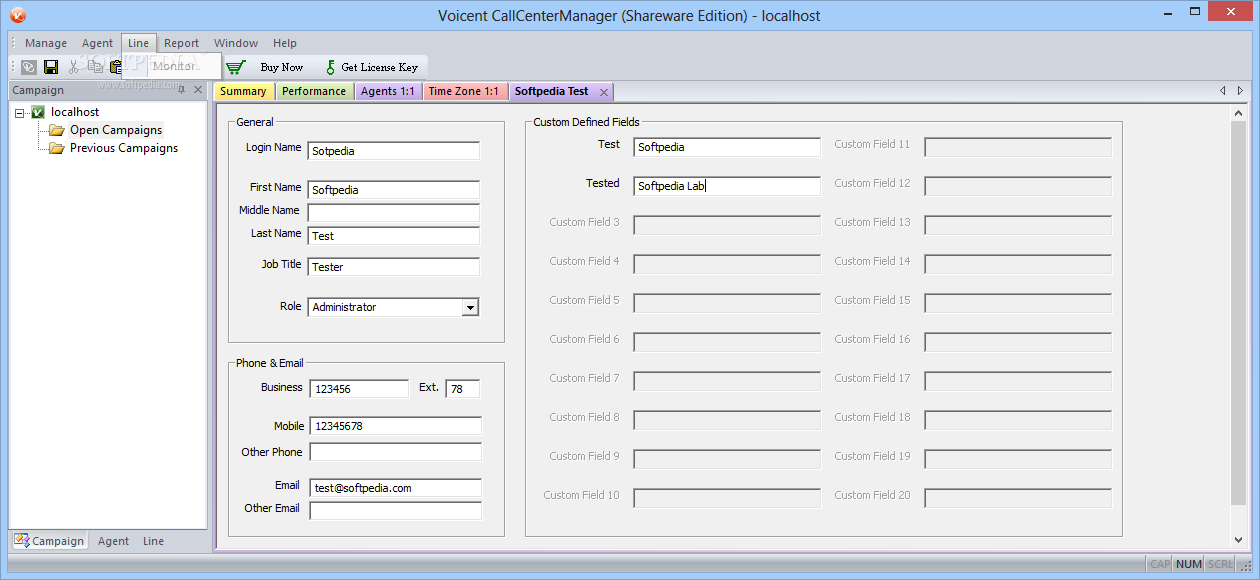
Task: Click the Paste clipboard toolbar icon
Action: (115, 67)
